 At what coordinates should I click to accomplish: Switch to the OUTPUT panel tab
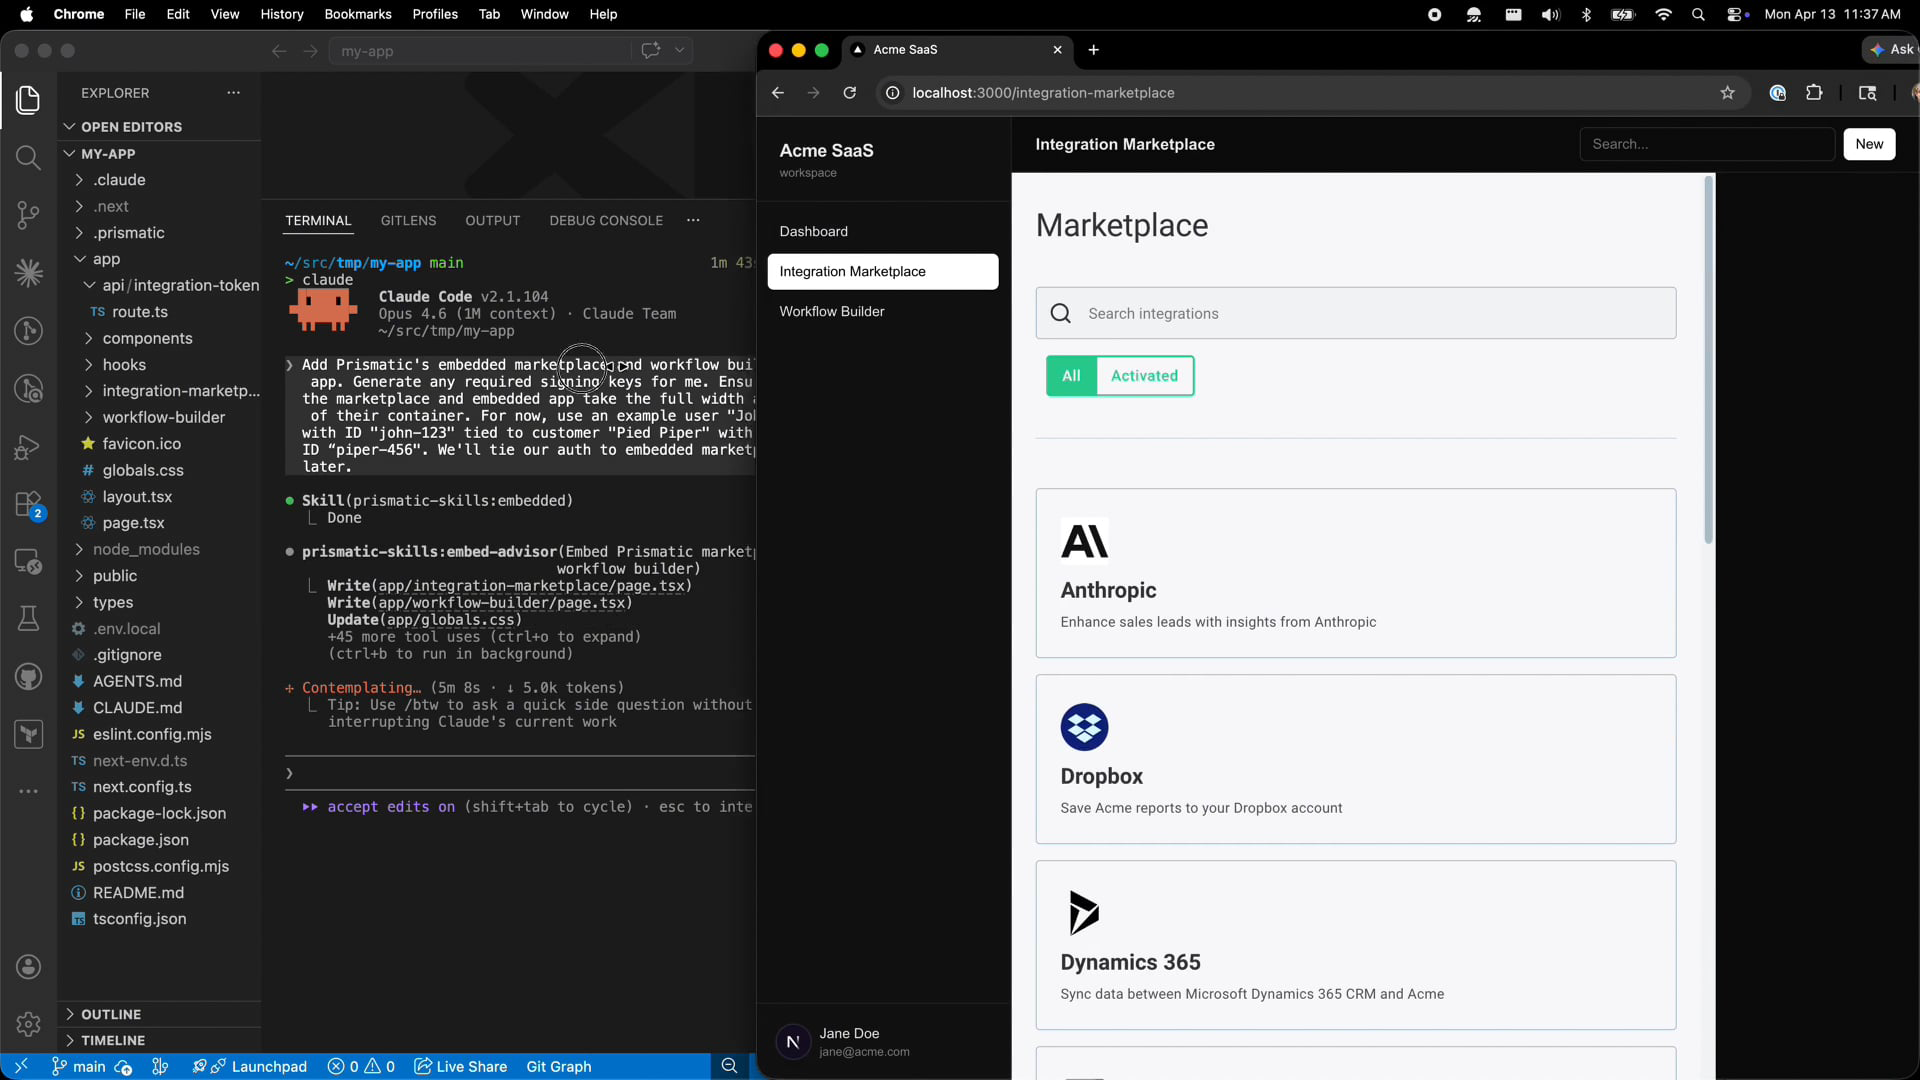(492, 220)
